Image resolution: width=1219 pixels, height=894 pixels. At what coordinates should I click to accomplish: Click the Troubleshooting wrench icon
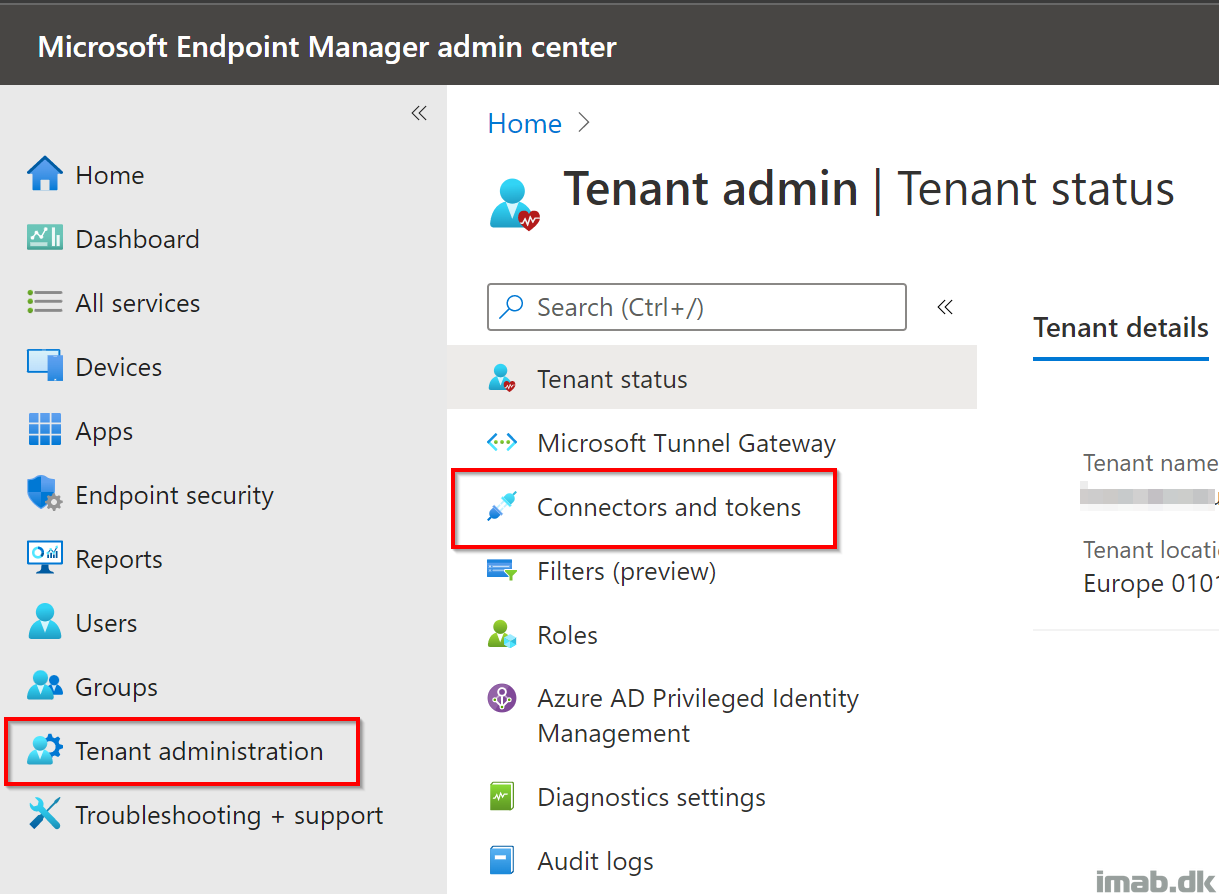click(x=45, y=814)
